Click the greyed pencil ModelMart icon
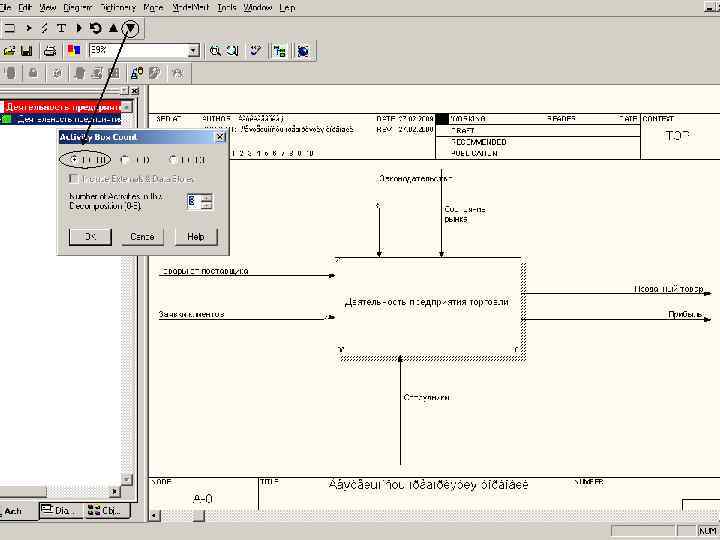Screen dimensions: 720x540 155,73
